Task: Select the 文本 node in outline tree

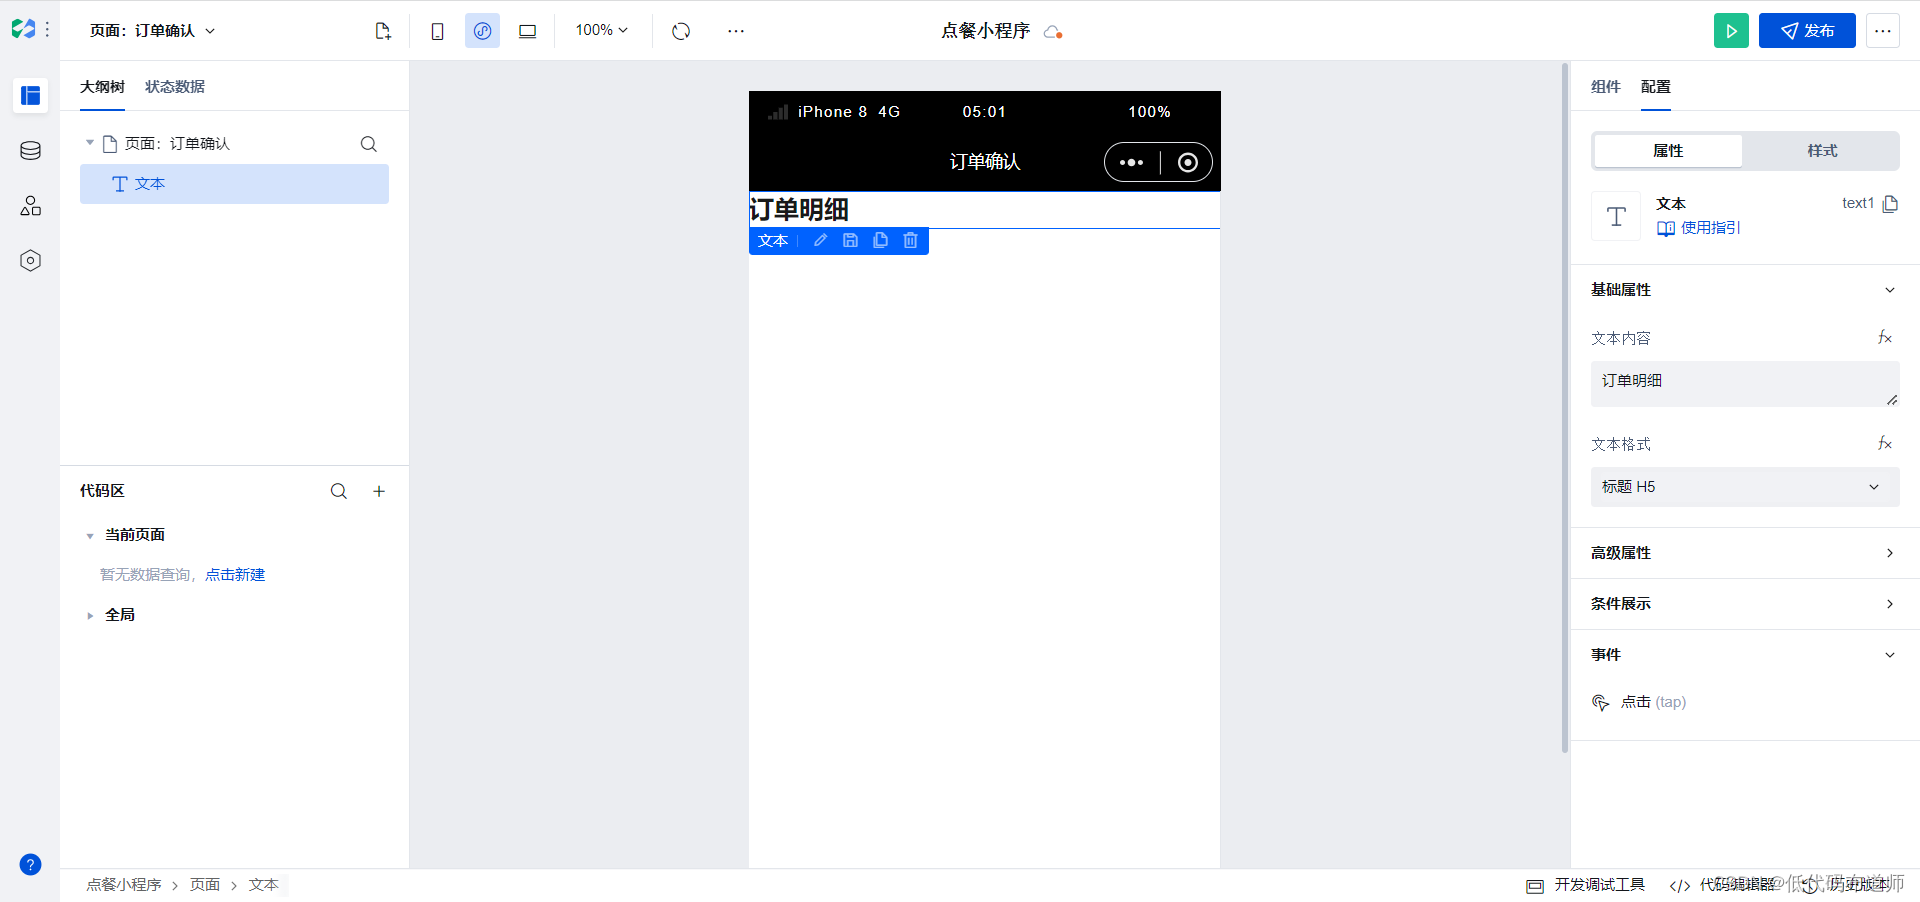Action: 234,184
